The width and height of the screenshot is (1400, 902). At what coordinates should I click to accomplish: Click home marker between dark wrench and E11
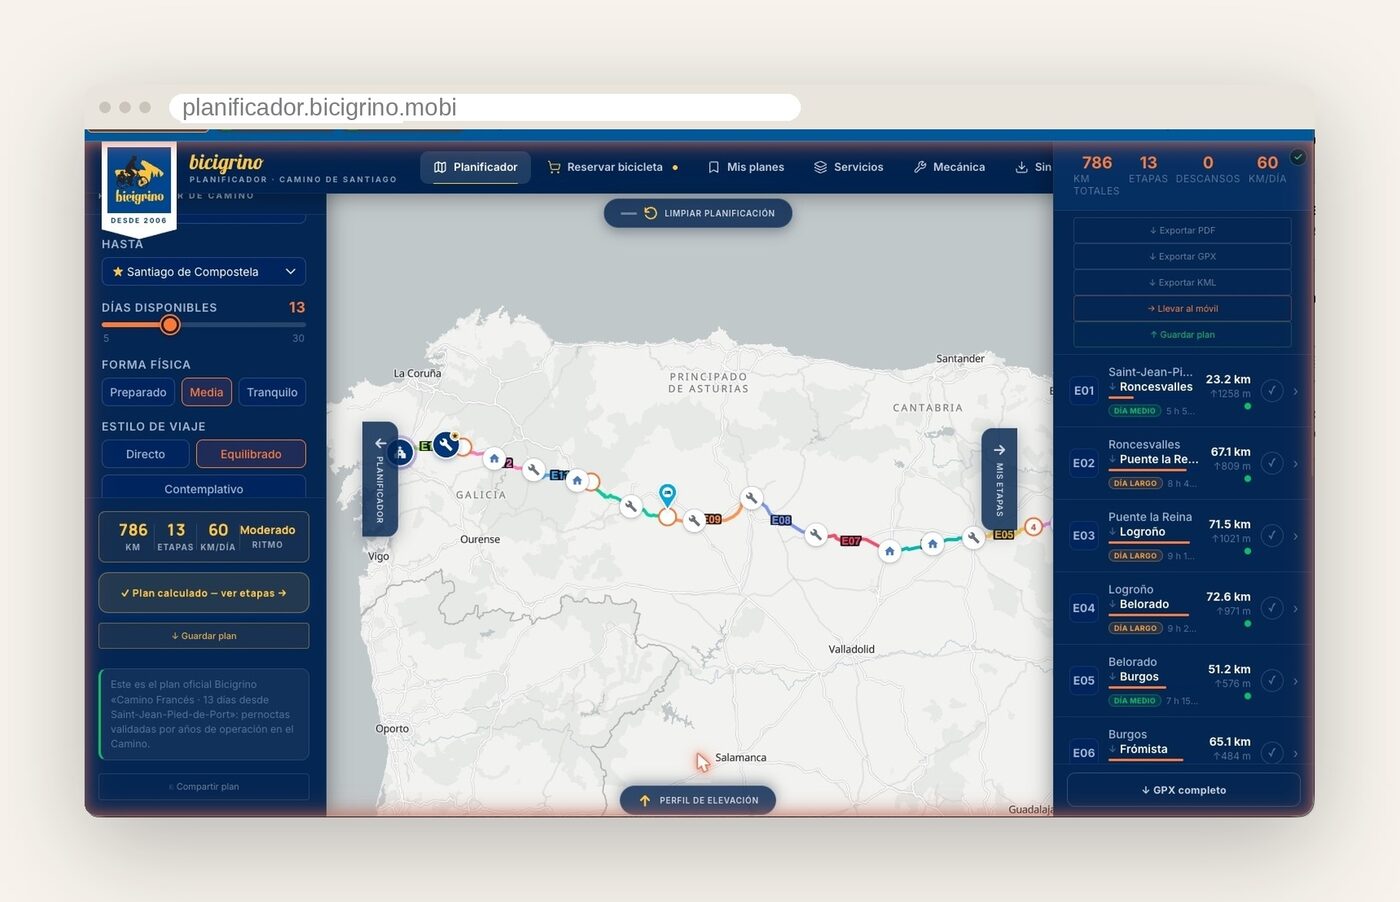tap(494, 459)
